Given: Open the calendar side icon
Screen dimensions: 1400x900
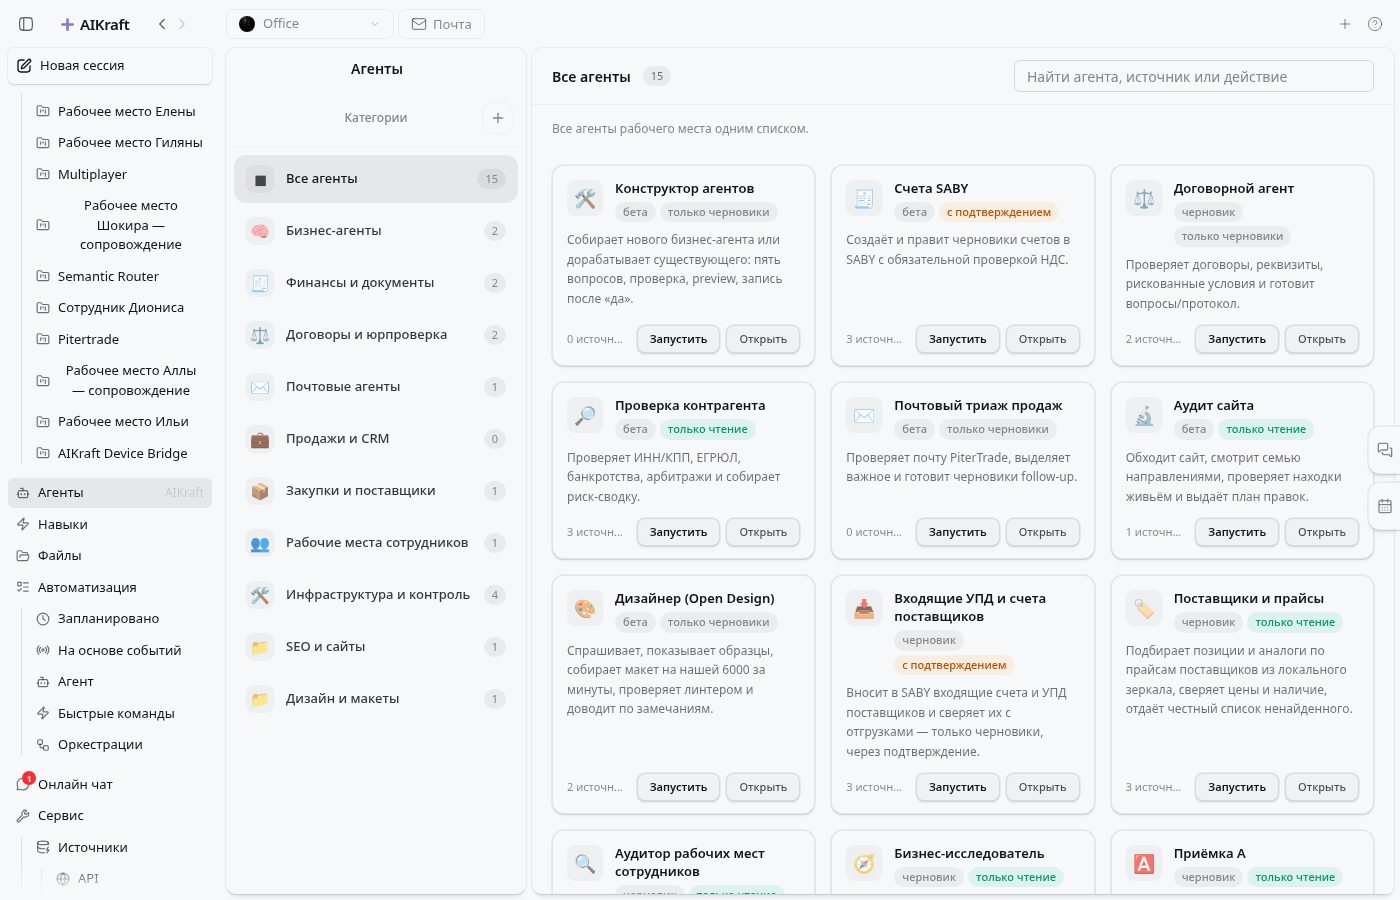Looking at the screenshot, I should pos(1385,506).
